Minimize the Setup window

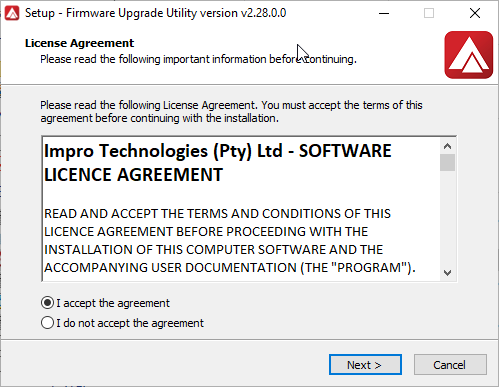tap(384, 13)
